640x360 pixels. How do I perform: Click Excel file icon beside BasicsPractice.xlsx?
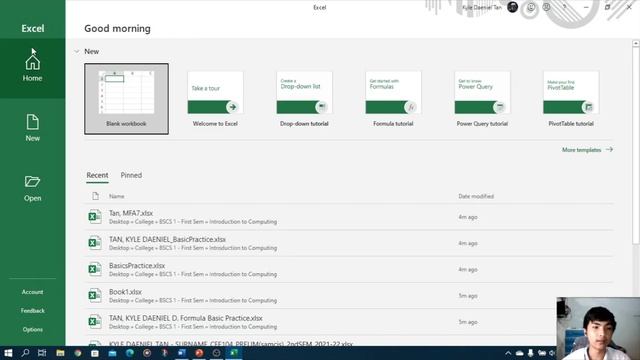pos(95,269)
